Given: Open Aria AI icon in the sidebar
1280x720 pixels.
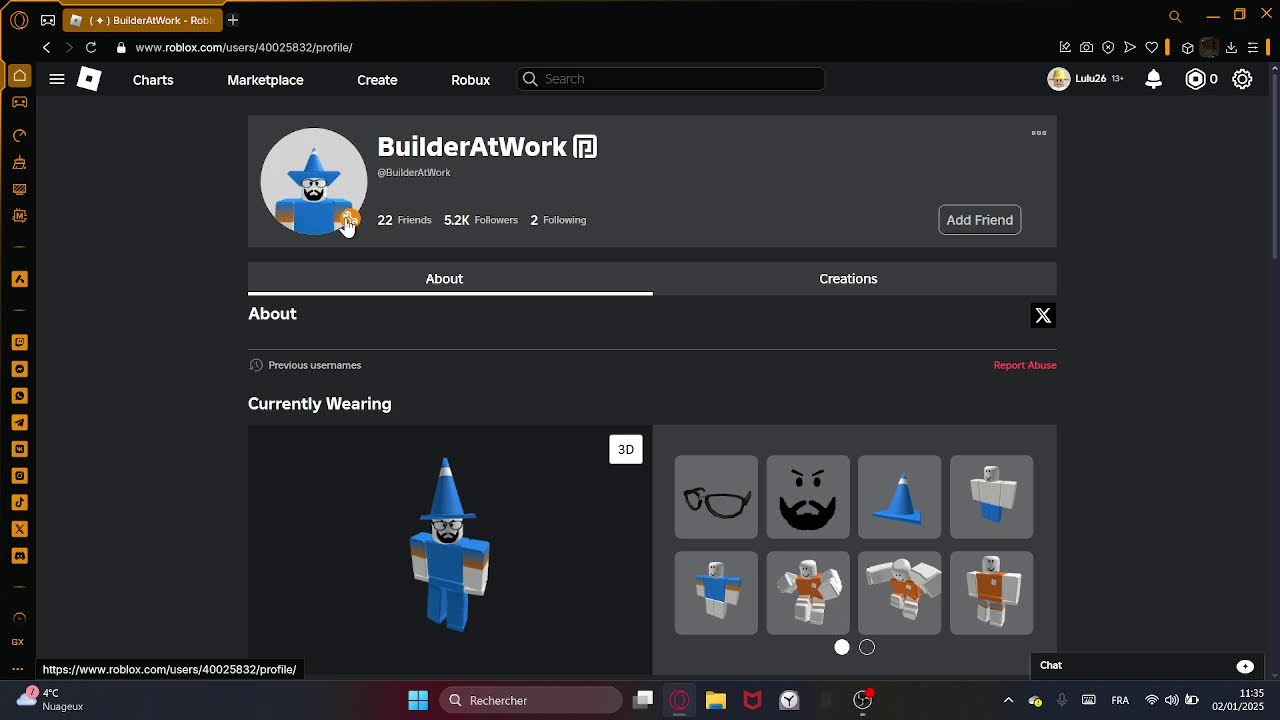Looking at the screenshot, I should (x=19, y=279).
